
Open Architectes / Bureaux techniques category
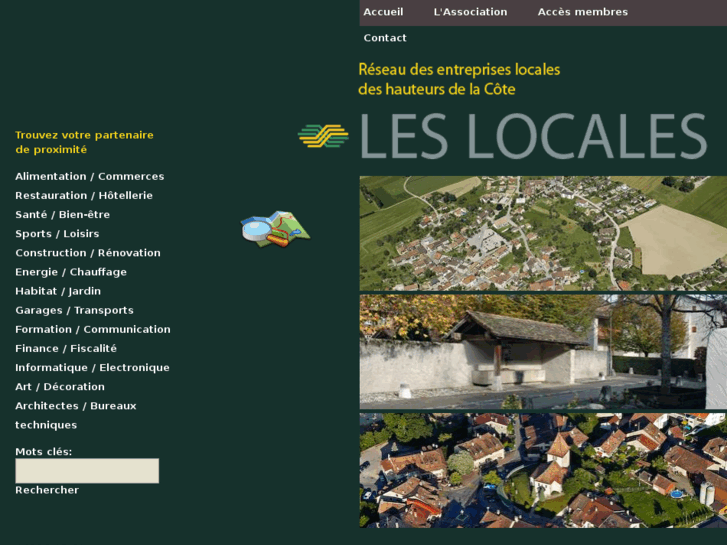(76, 415)
